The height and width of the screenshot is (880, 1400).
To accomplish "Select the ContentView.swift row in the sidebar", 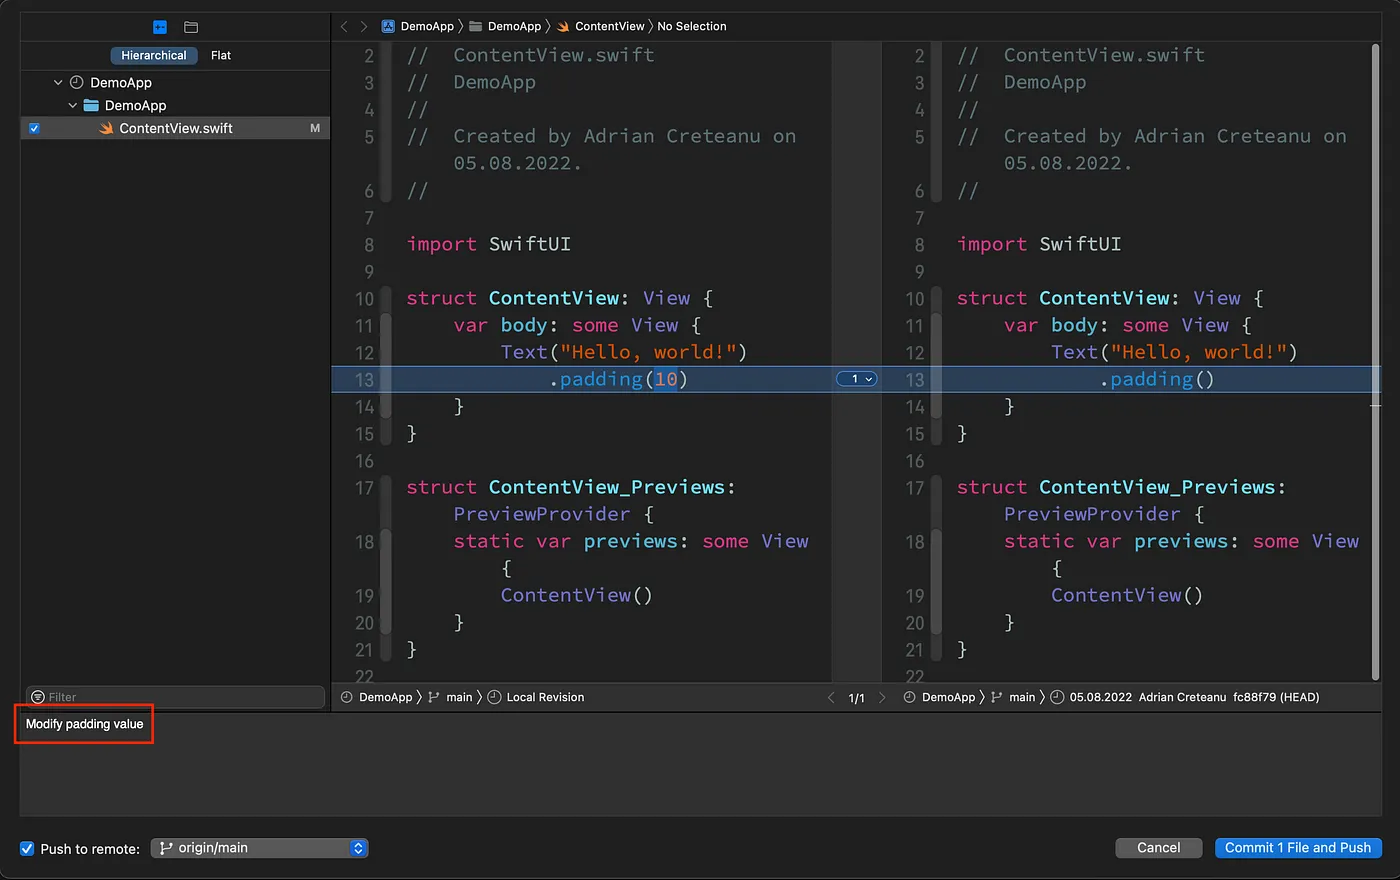I will (x=175, y=128).
